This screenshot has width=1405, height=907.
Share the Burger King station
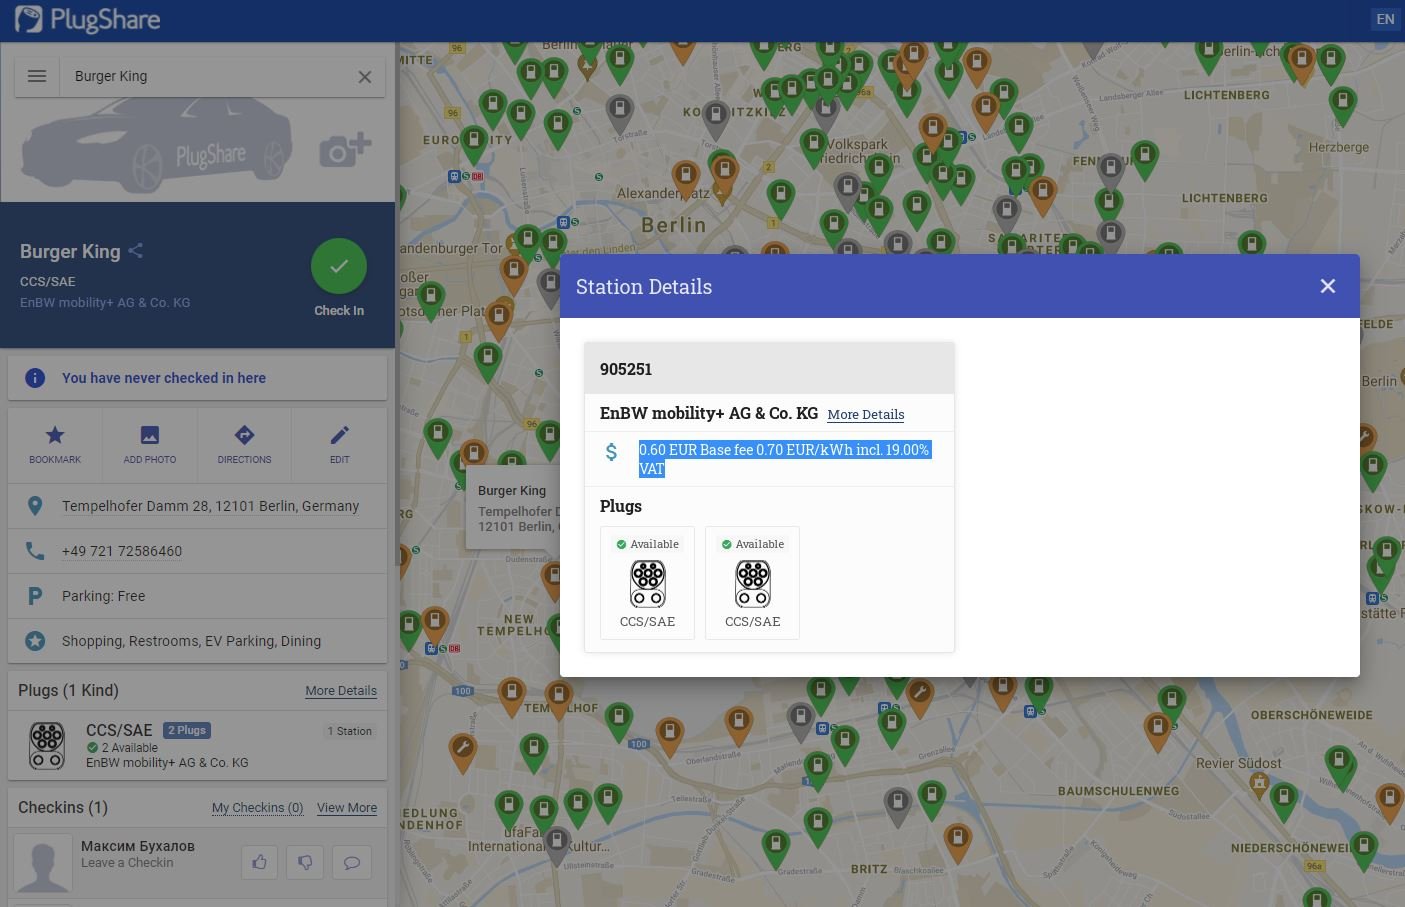pos(136,251)
